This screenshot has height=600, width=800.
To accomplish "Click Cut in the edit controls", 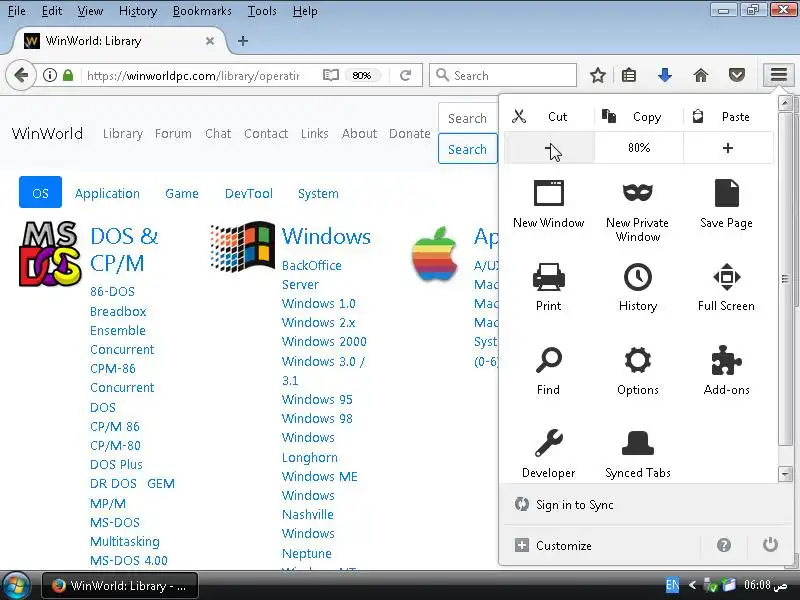I will 549,117.
